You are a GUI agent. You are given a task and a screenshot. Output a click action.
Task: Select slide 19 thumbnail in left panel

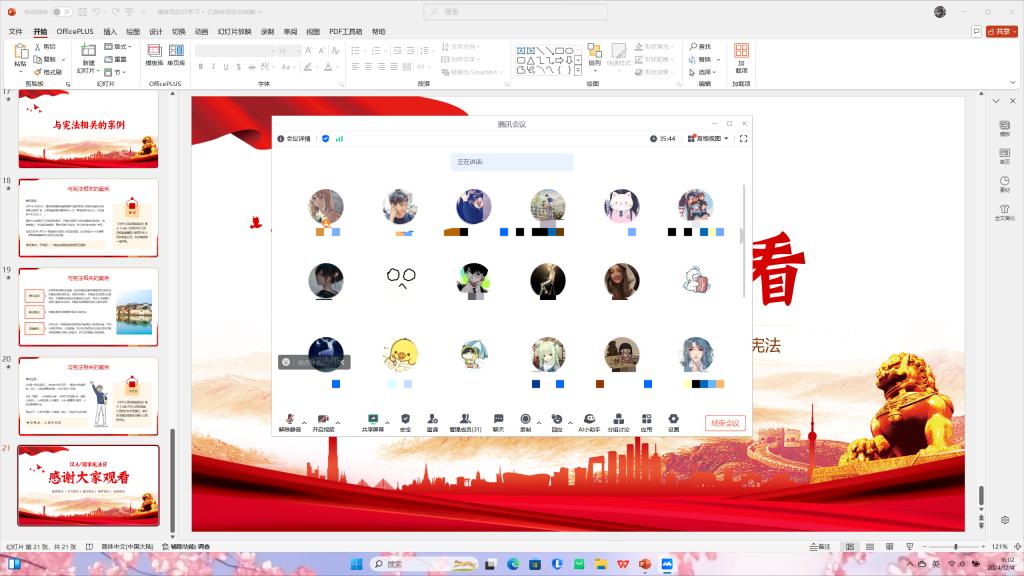[88, 307]
